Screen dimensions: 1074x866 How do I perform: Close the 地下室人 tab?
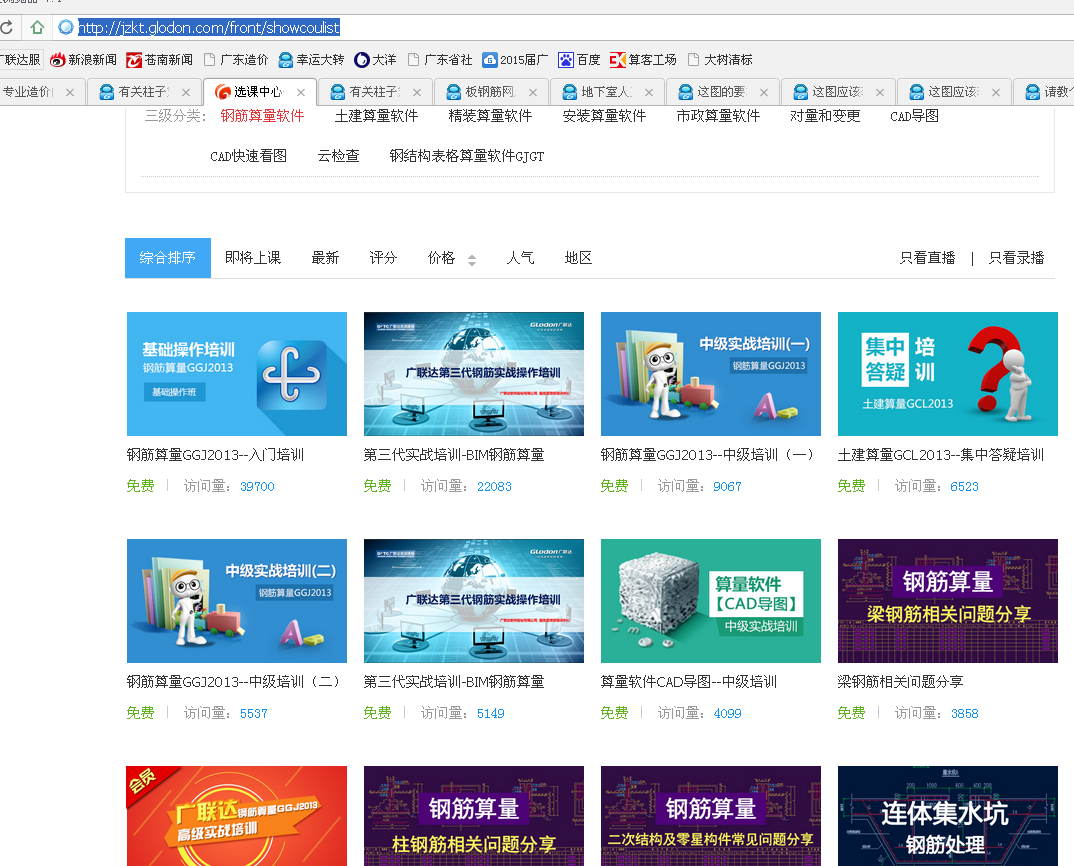click(649, 92)
